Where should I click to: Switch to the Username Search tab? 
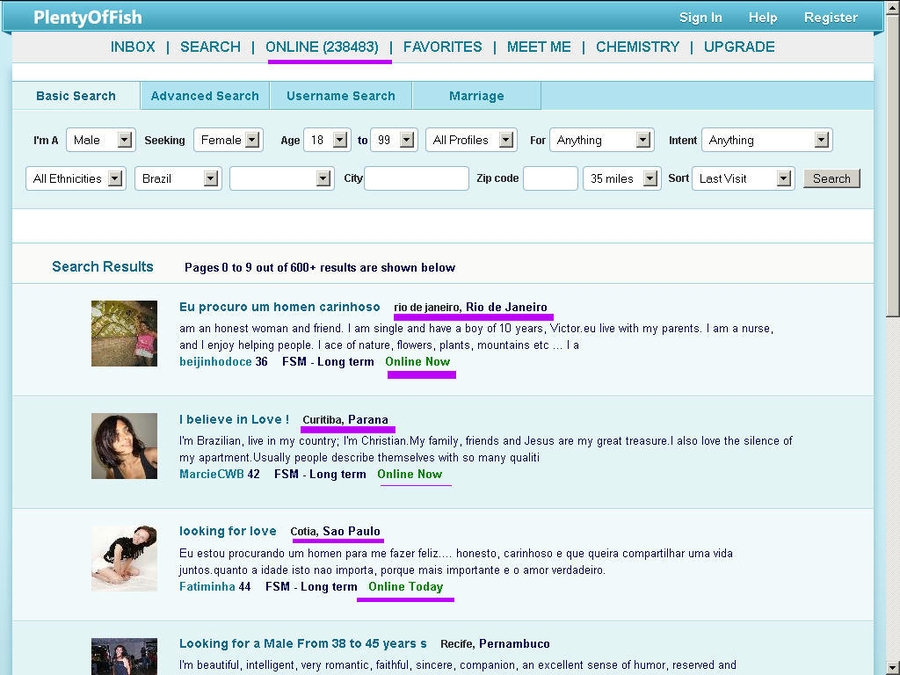click(341, 96)
